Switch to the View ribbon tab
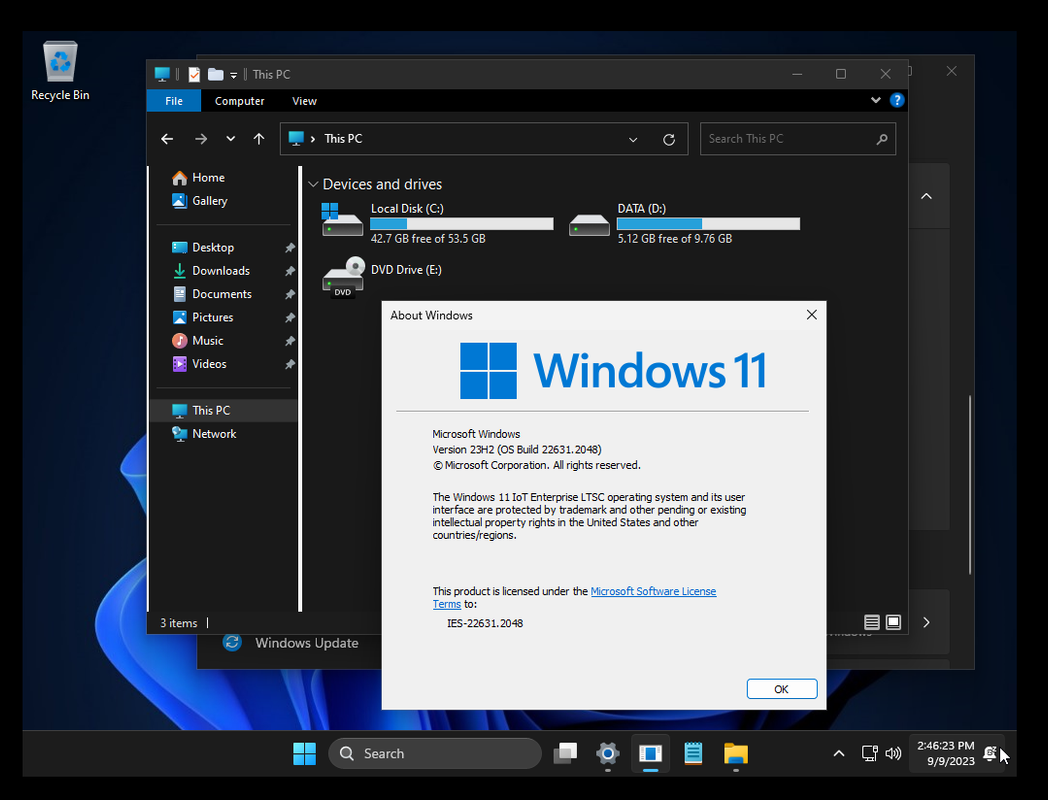Screen dimensions: 1048x800 coord(304,101)
